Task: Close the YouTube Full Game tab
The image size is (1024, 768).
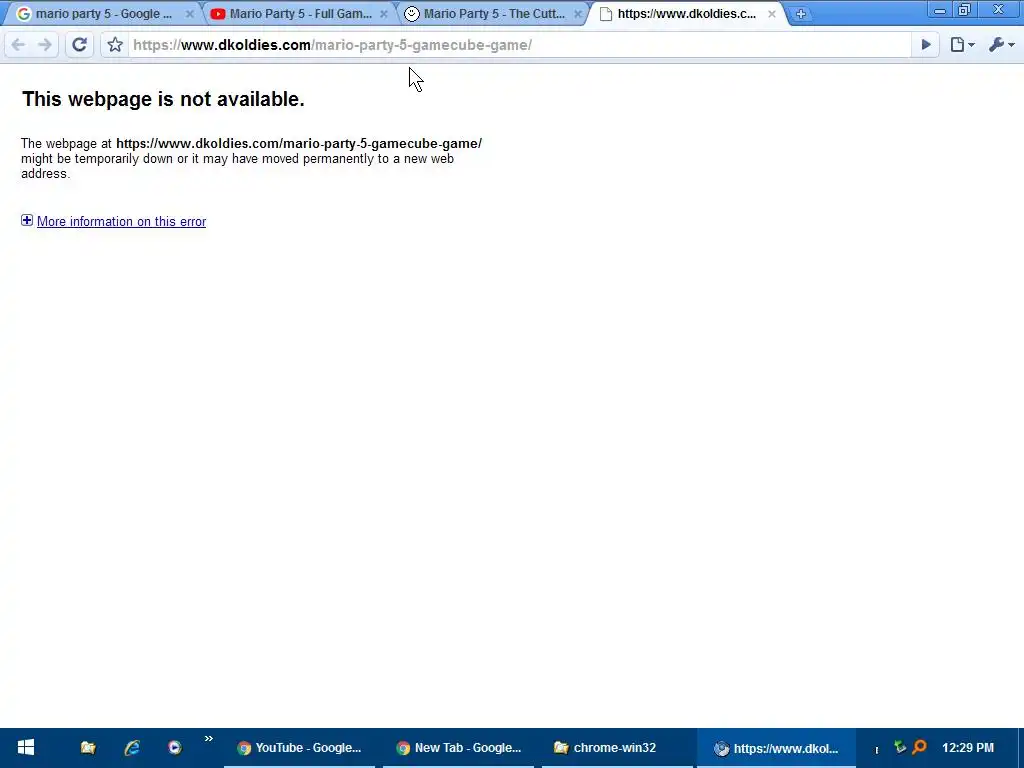Action: 384,14
